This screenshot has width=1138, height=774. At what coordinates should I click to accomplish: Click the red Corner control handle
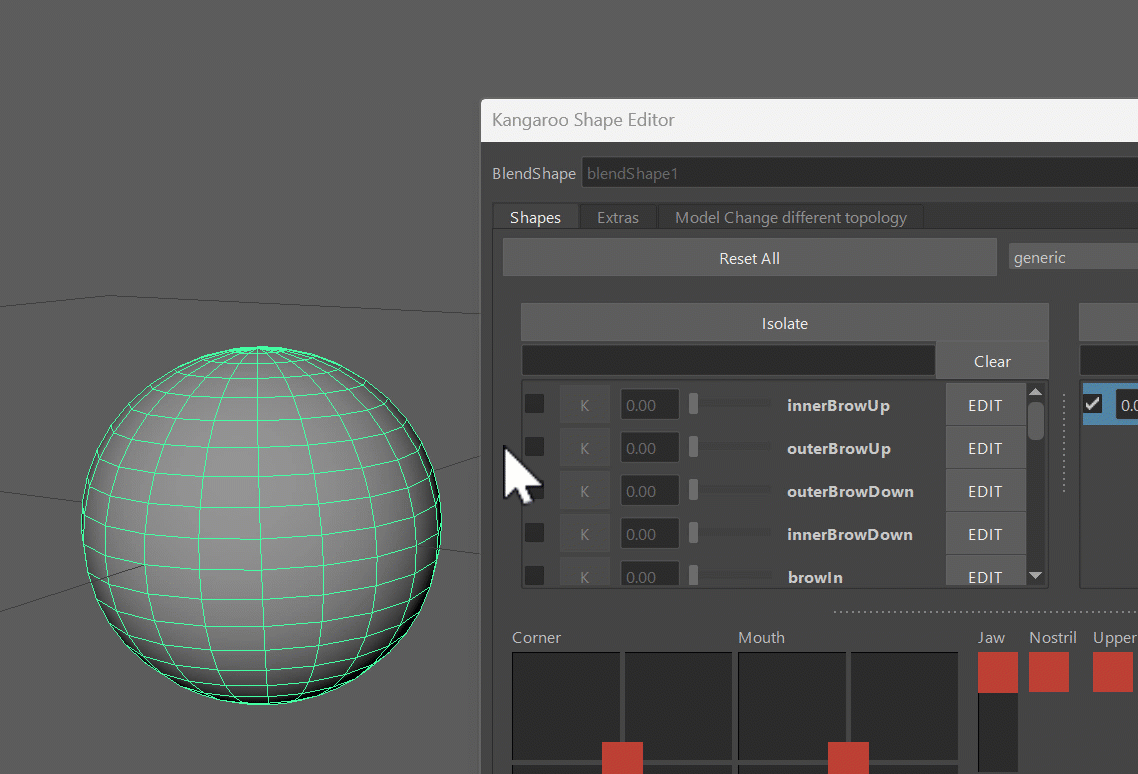[x=622, y=758]
